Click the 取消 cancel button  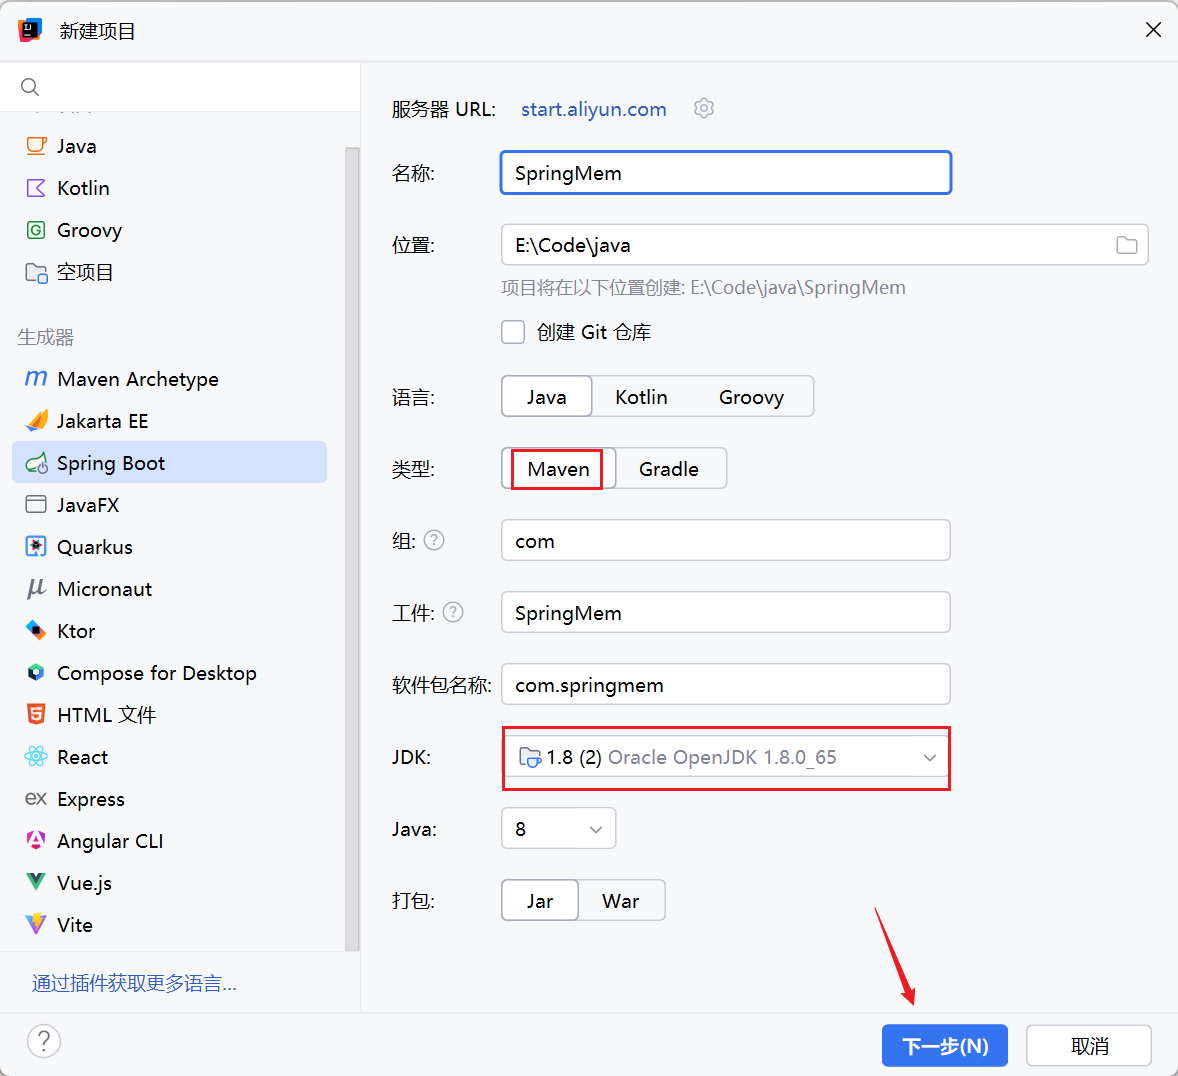tap(1089, 1045)
